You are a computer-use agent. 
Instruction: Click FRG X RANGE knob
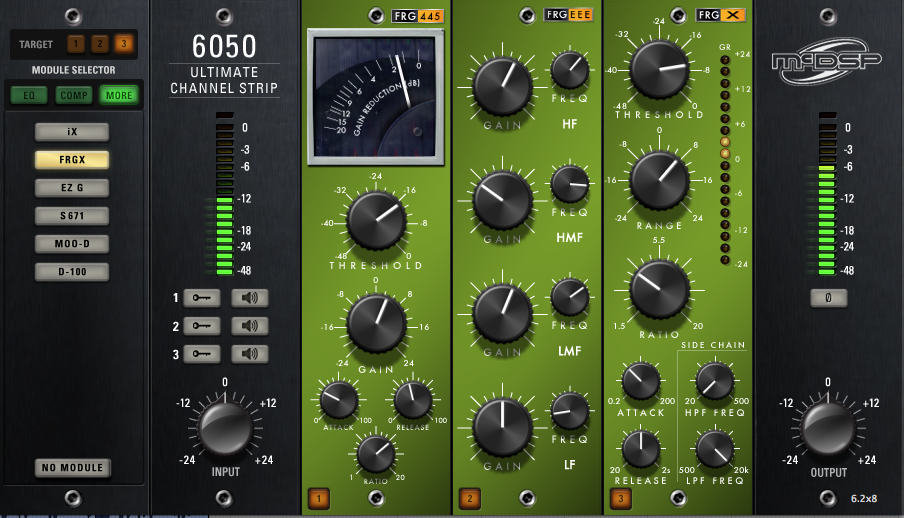coord(659,181)
